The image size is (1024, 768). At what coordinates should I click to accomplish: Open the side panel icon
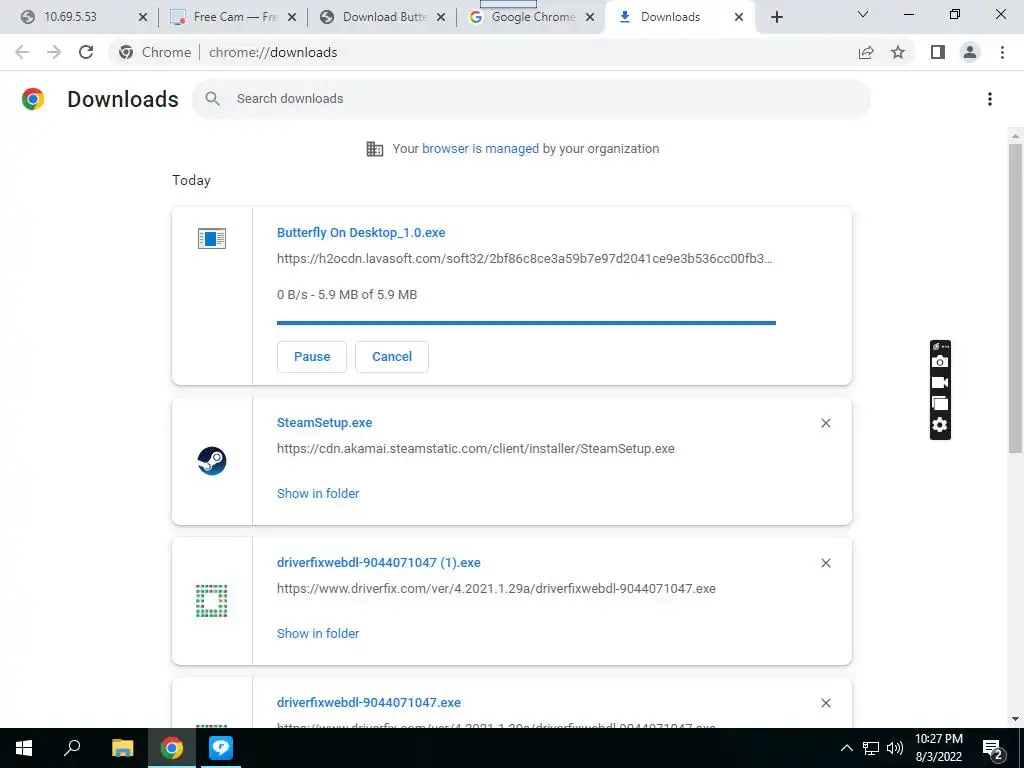pyautogui.click(x=938, y=52)
